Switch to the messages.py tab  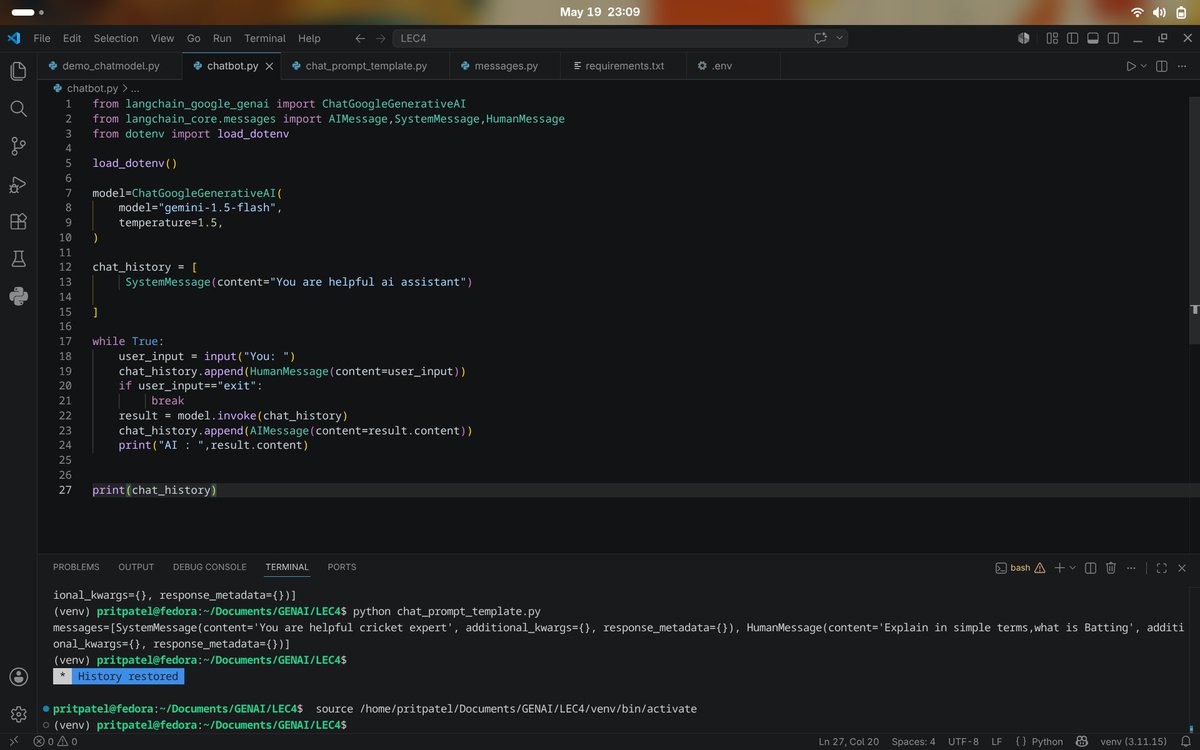click(506, 66)
